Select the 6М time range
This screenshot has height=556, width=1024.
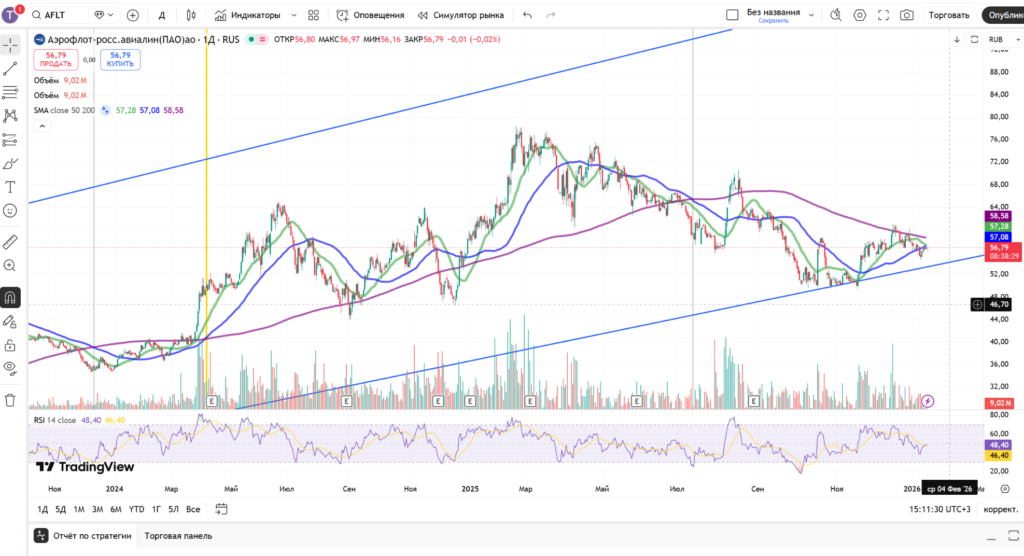[x=116, y=509]
